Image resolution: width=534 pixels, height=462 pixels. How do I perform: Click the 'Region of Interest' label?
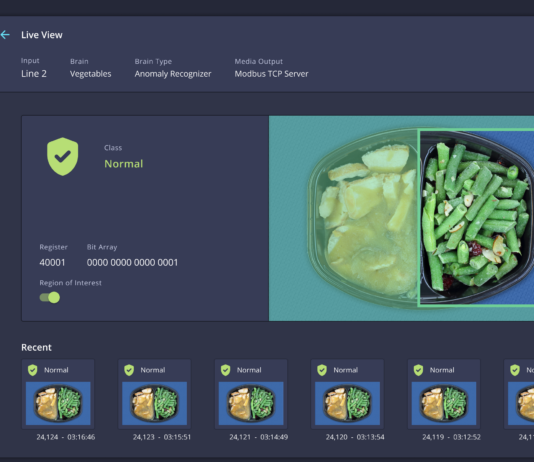coord(70,283)
